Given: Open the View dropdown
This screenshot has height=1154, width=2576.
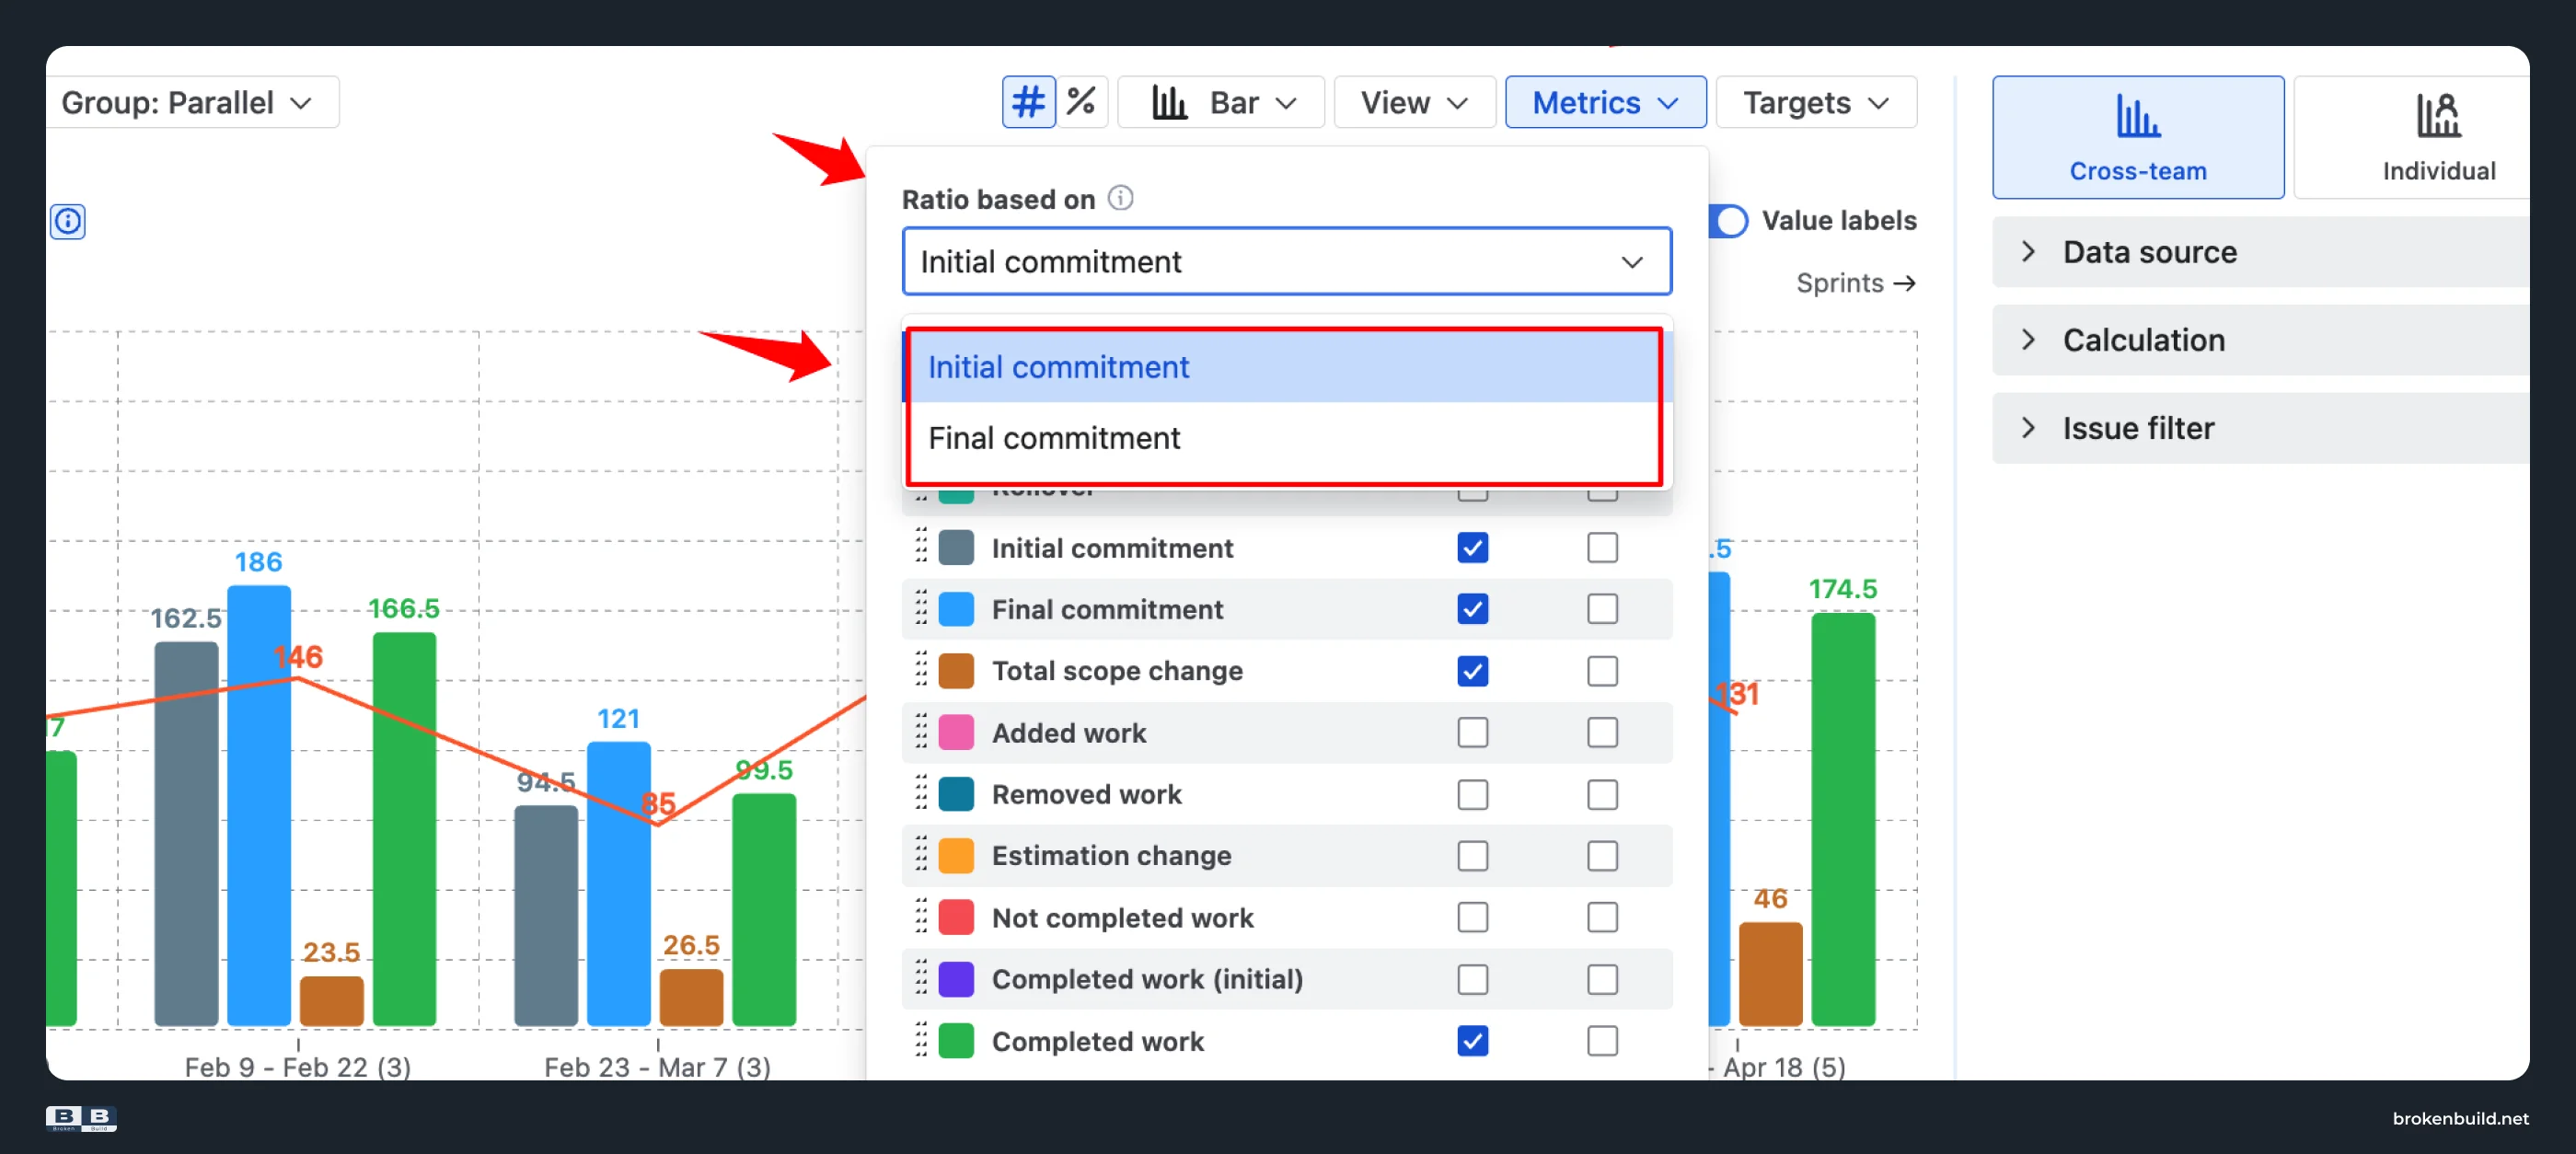Looking at the screenshot, I should pyautogui.click(x=1414, y=102).
